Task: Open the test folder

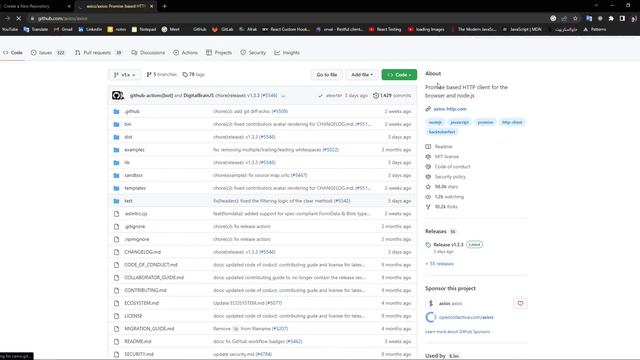Action: tap(128, 201)
